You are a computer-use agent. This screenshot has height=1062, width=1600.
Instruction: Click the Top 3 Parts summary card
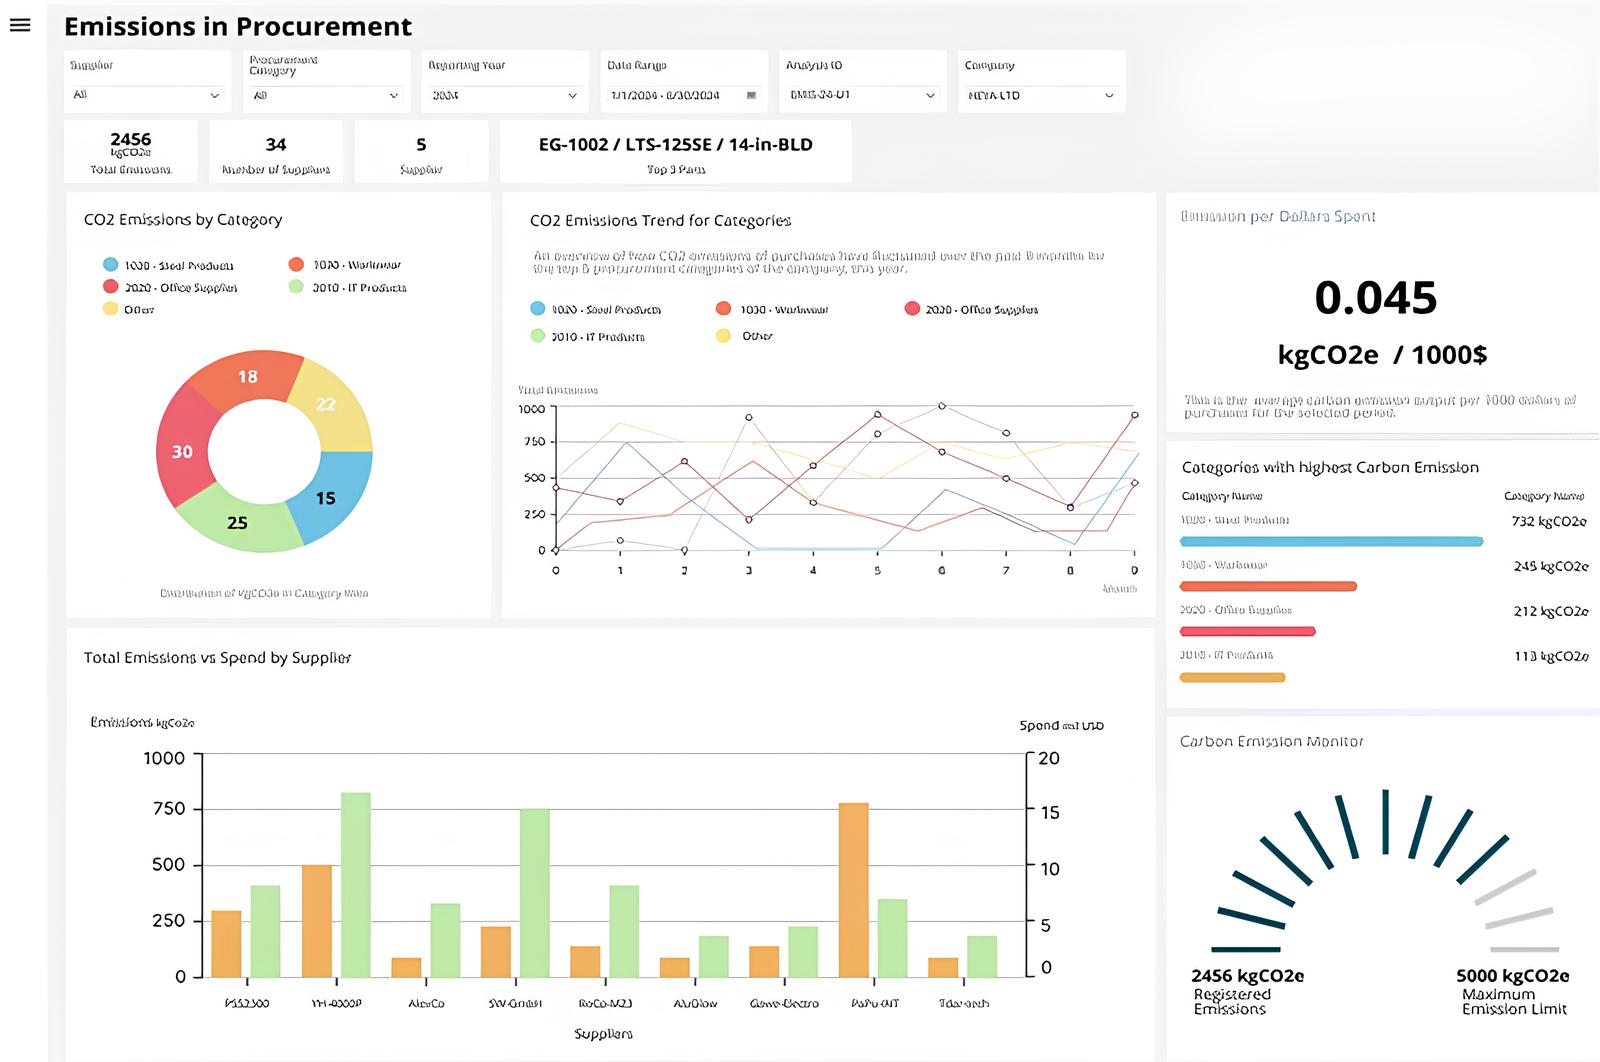(x=675, y=151)
